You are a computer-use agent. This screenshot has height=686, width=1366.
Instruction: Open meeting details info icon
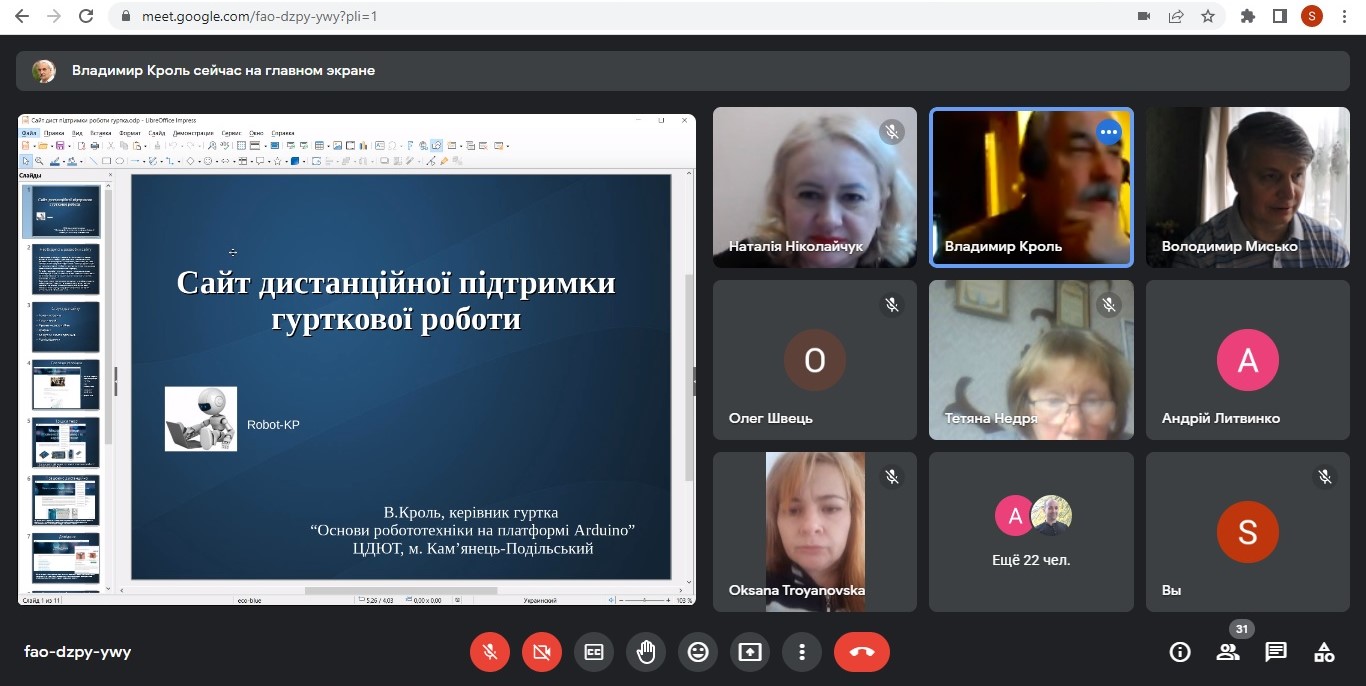(1180, 652)
